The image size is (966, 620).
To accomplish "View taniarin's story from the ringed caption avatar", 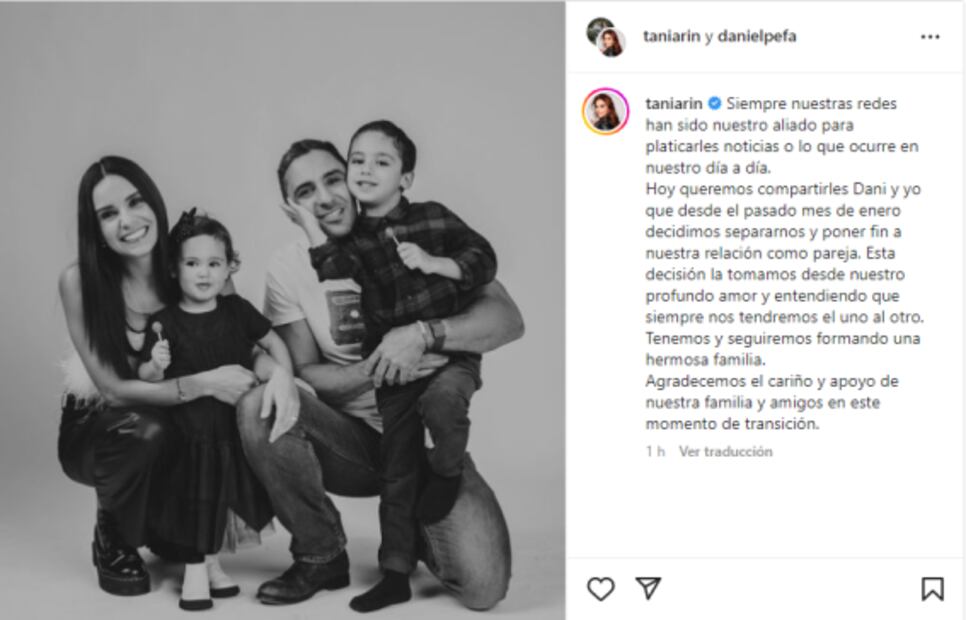I will 606,111.
